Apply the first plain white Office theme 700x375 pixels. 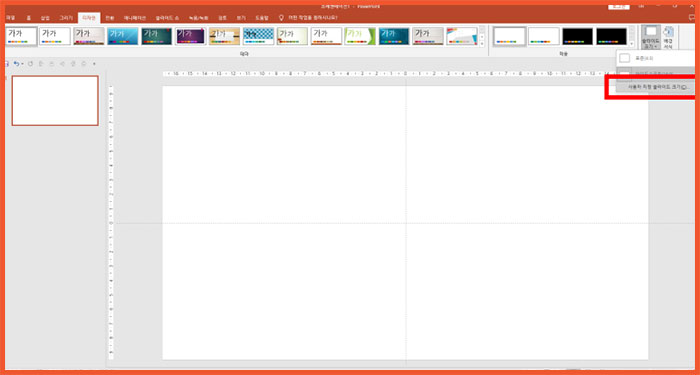21,36
